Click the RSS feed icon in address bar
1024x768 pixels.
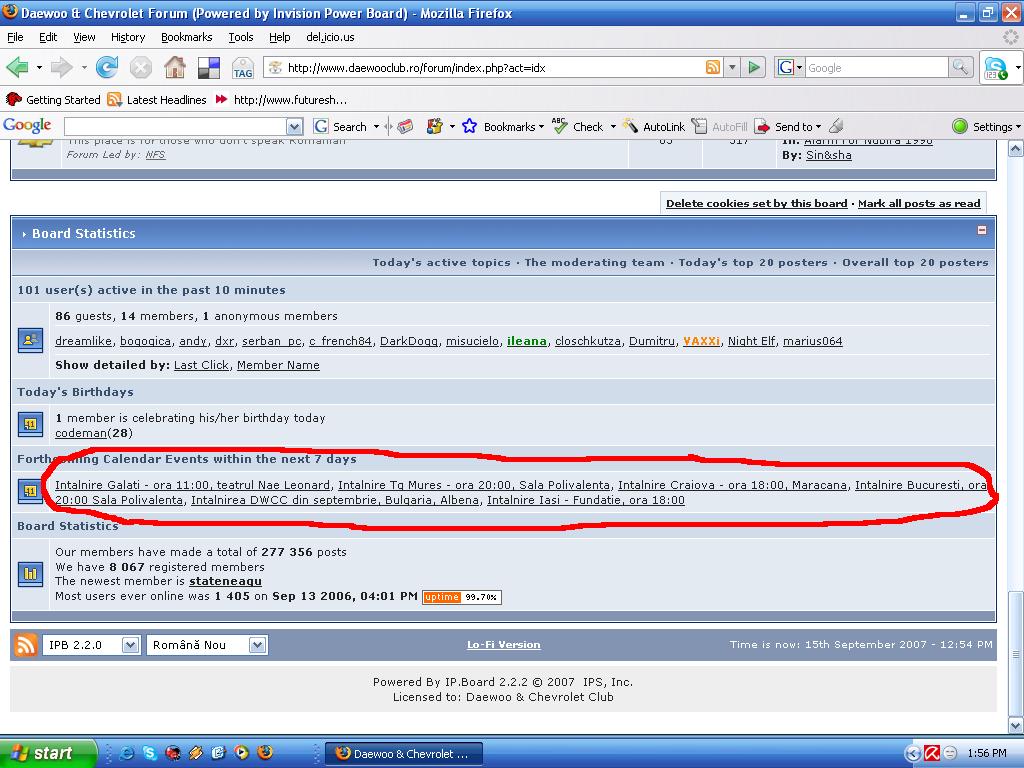point(713,67)
